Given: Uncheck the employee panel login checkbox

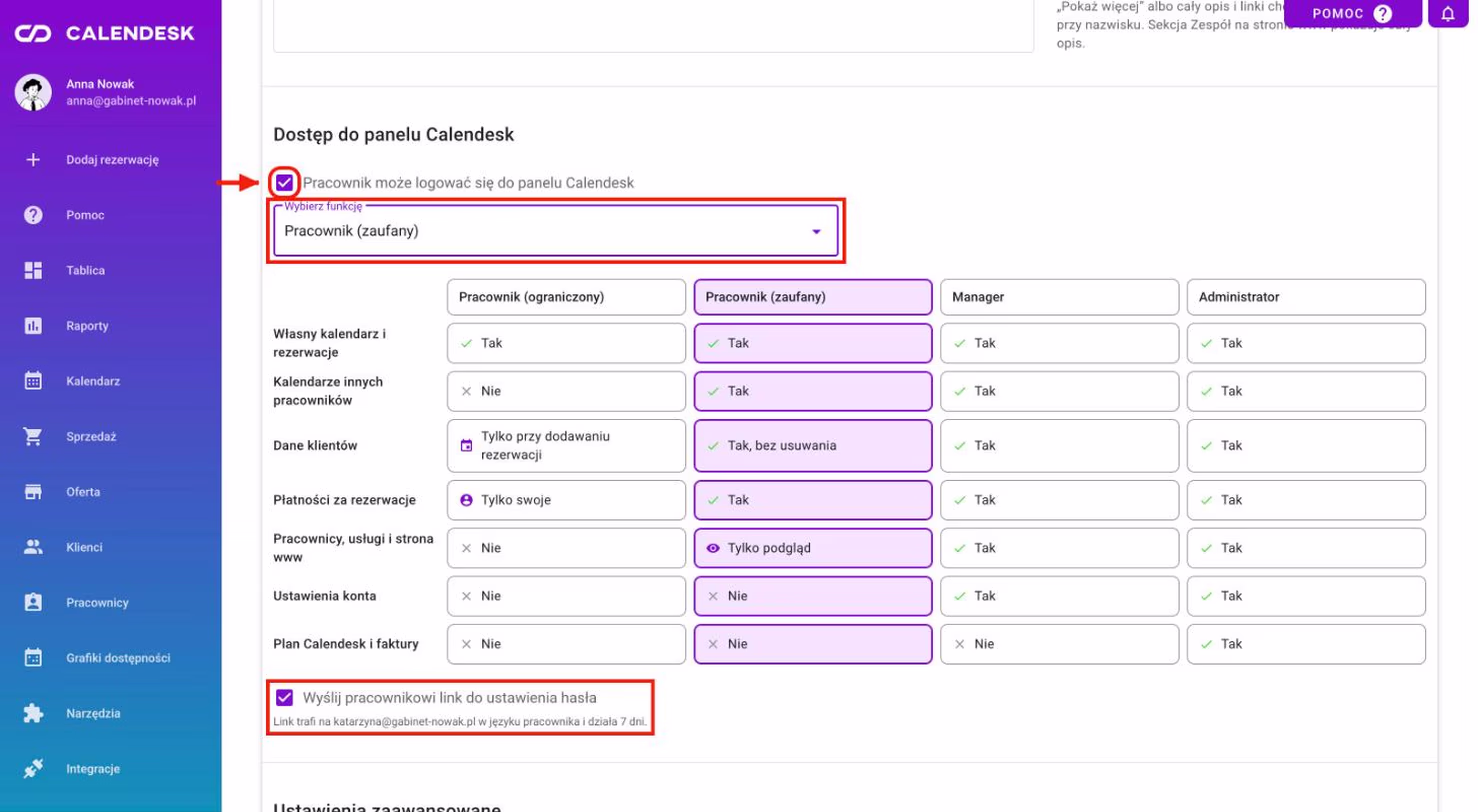Looking at the screenshot, I should (x=285, y=183).
